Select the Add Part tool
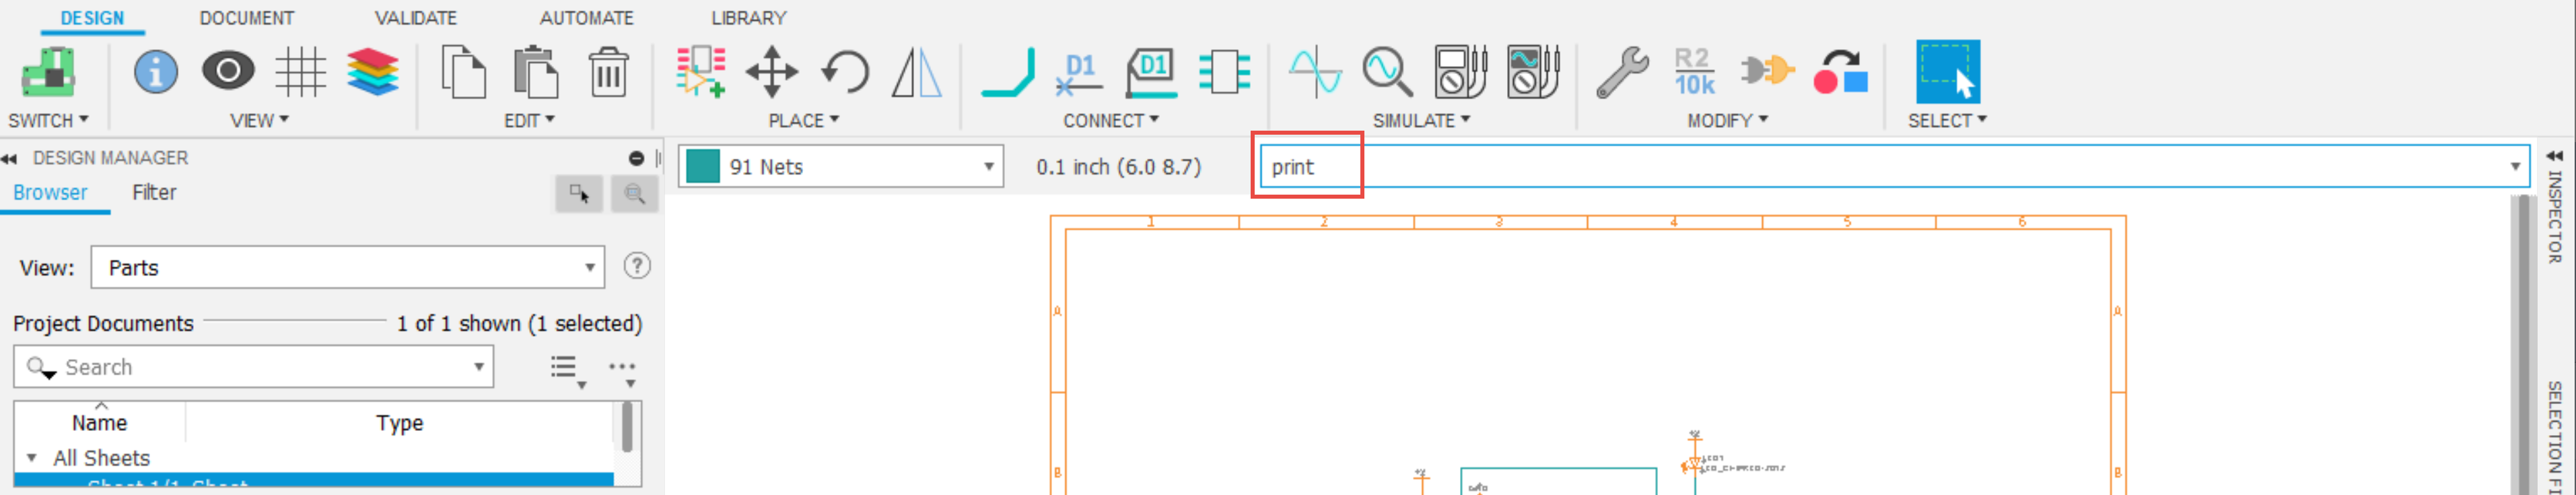 point(700,72)
